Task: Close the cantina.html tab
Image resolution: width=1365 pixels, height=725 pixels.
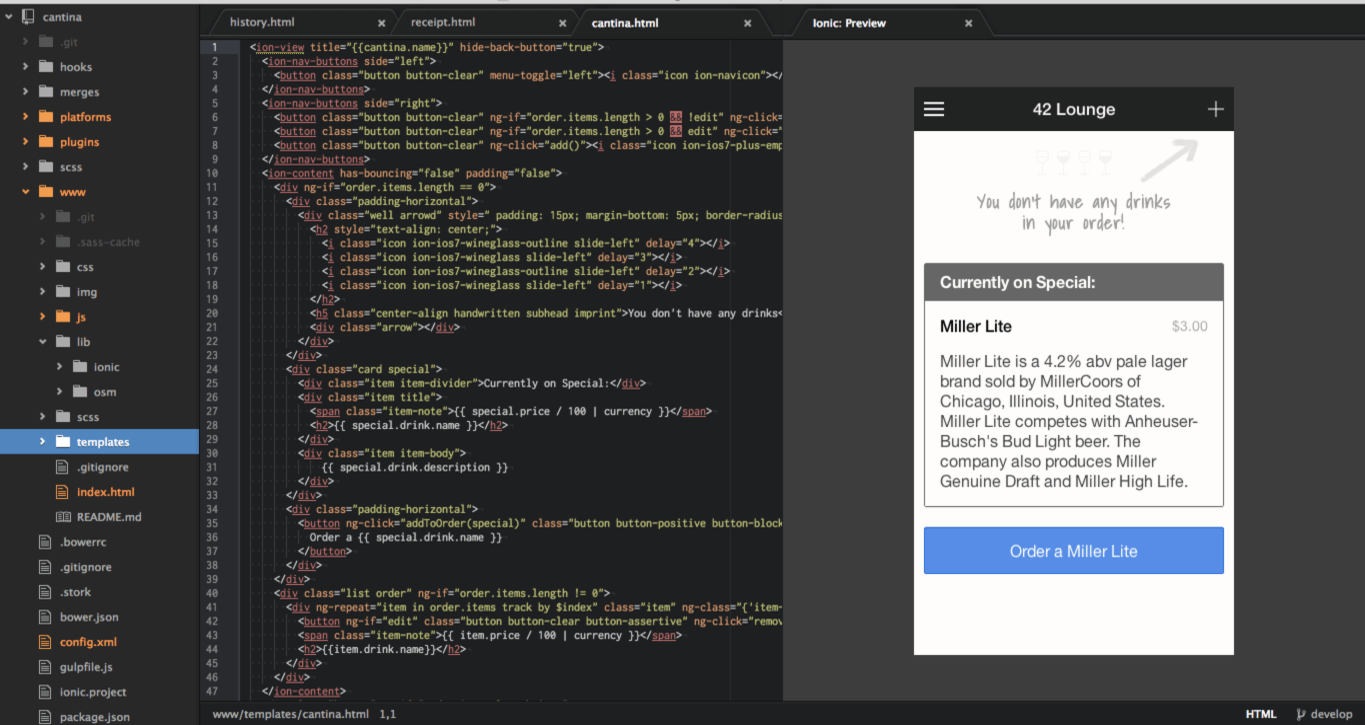Action: coord(748,23)
